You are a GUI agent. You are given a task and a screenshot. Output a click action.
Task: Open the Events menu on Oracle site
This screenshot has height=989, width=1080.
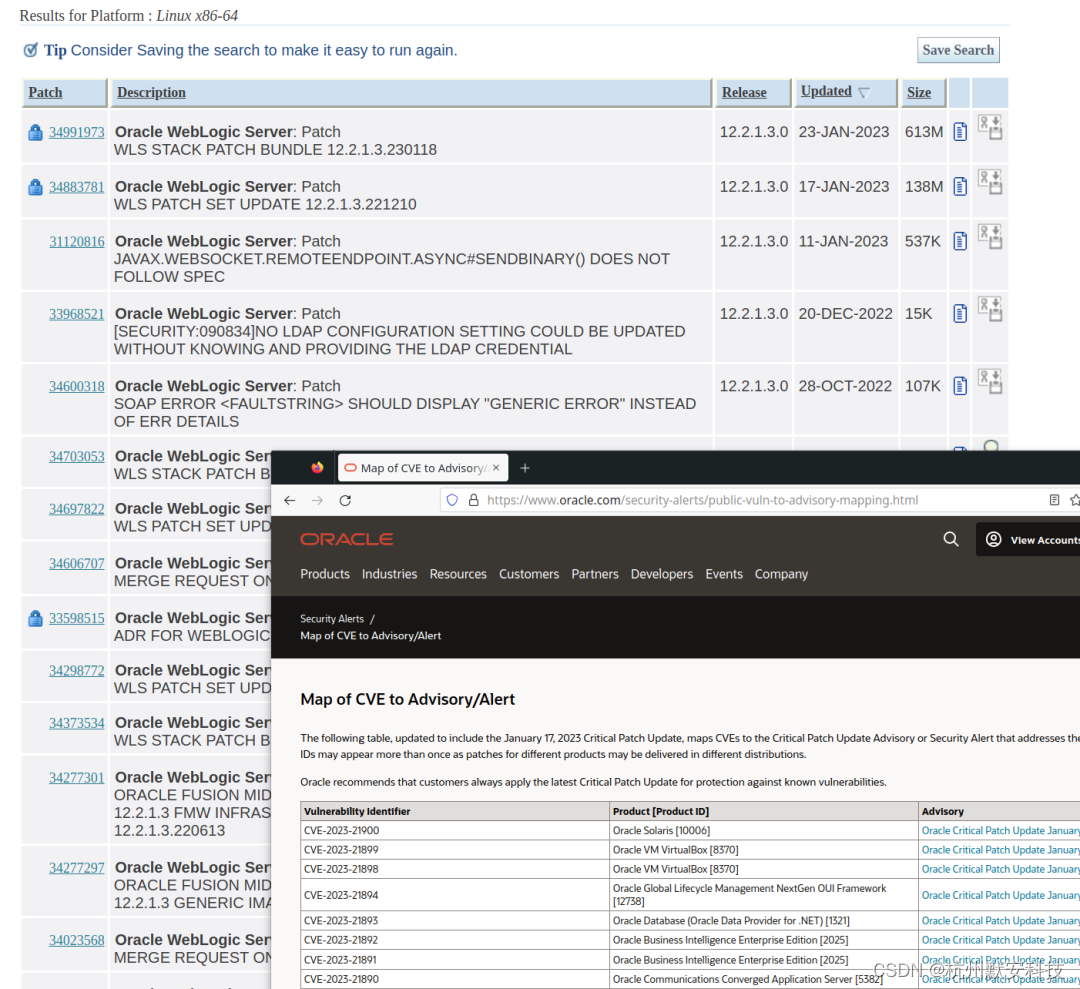[x=724, y=574]
